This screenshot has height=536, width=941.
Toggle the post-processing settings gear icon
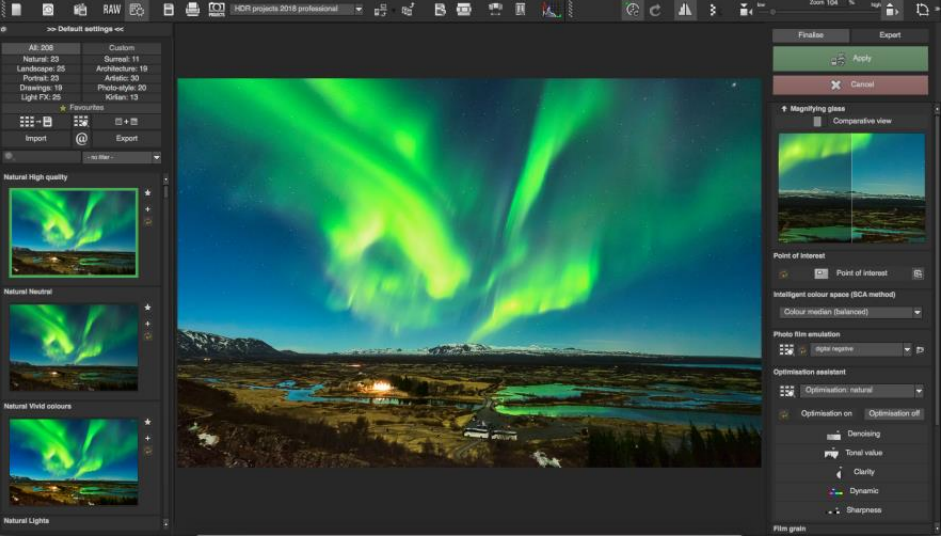point(137,9)
